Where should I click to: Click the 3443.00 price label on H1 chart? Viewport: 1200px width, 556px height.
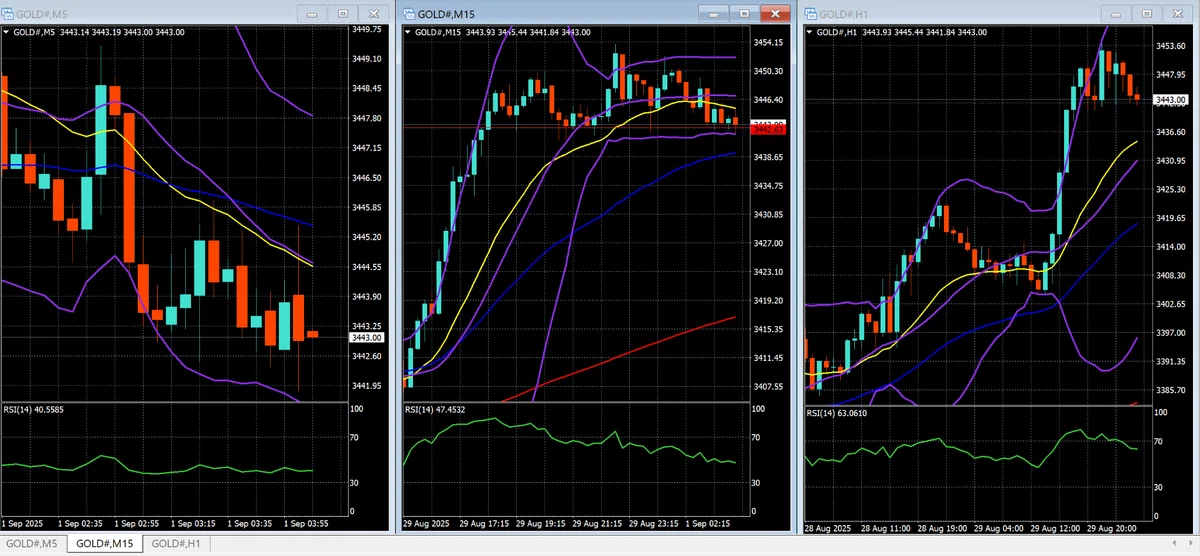(1170, 100)
